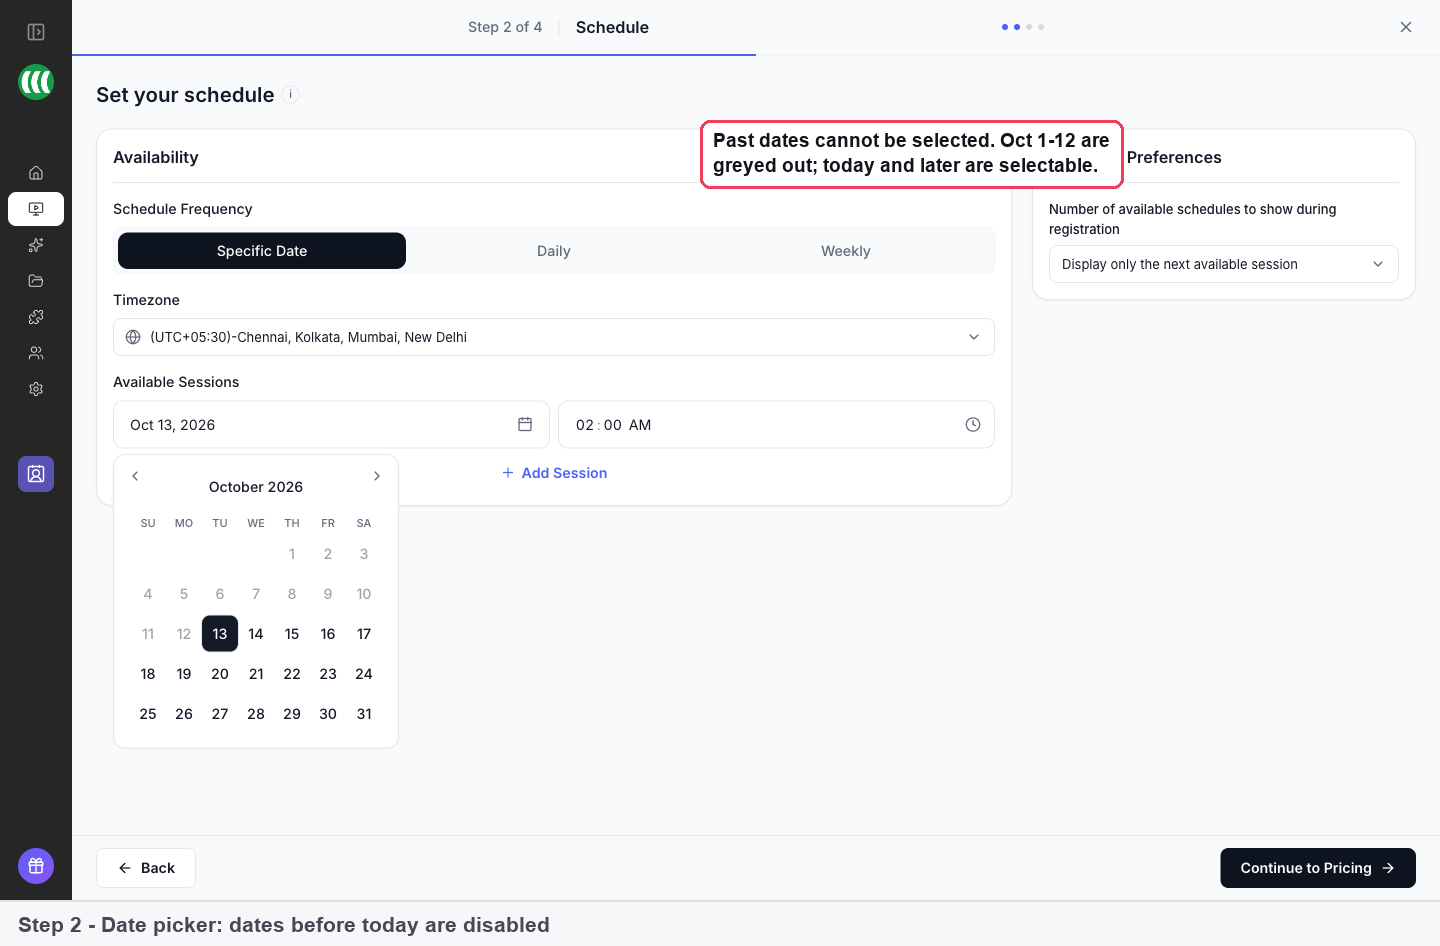Go to Home in the sidebar
This screenshot has height=946, width=1440.
(36, 173)
